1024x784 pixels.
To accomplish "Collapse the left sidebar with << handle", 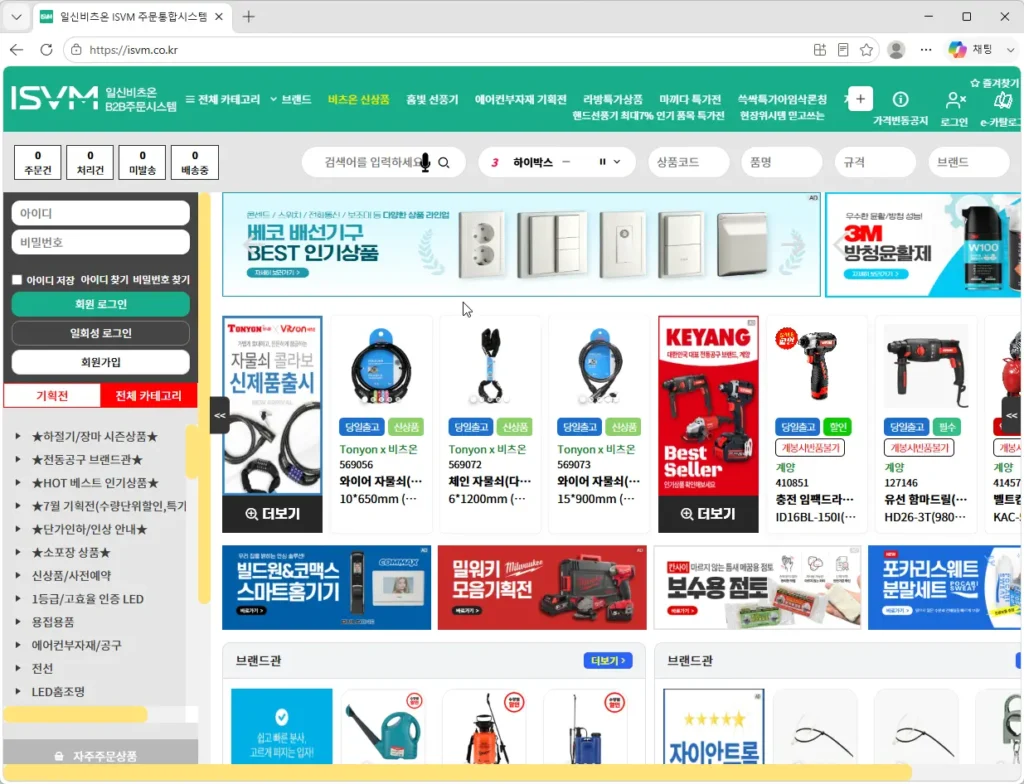I will pyautogui.click(x=219, y=415).
